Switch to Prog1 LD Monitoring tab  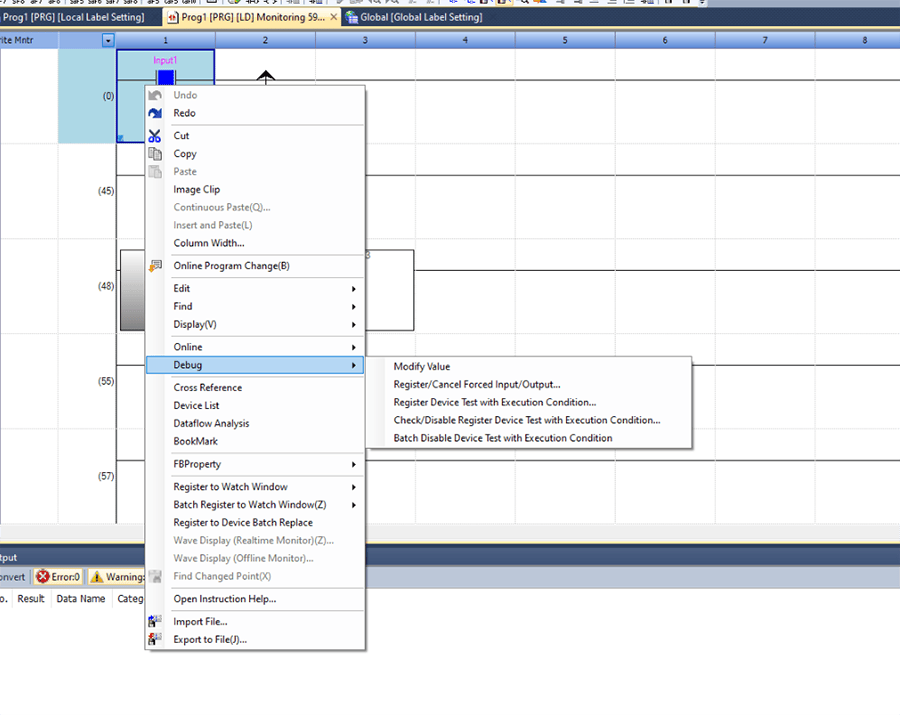253,17
